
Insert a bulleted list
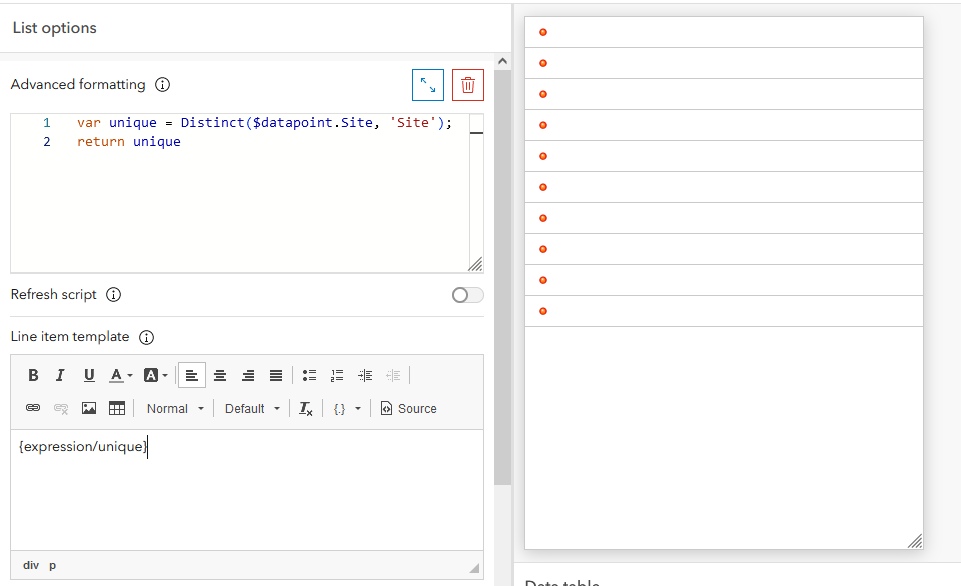click(x=310, y=375)
